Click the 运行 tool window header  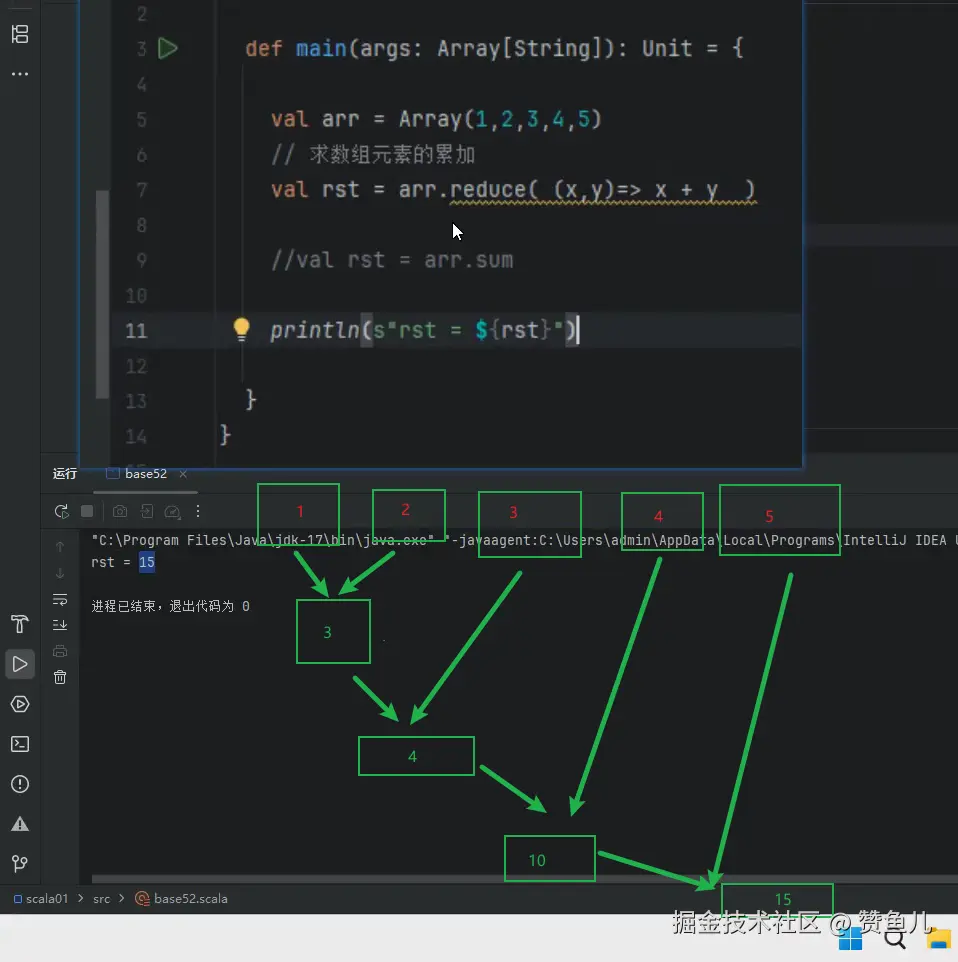64,474
